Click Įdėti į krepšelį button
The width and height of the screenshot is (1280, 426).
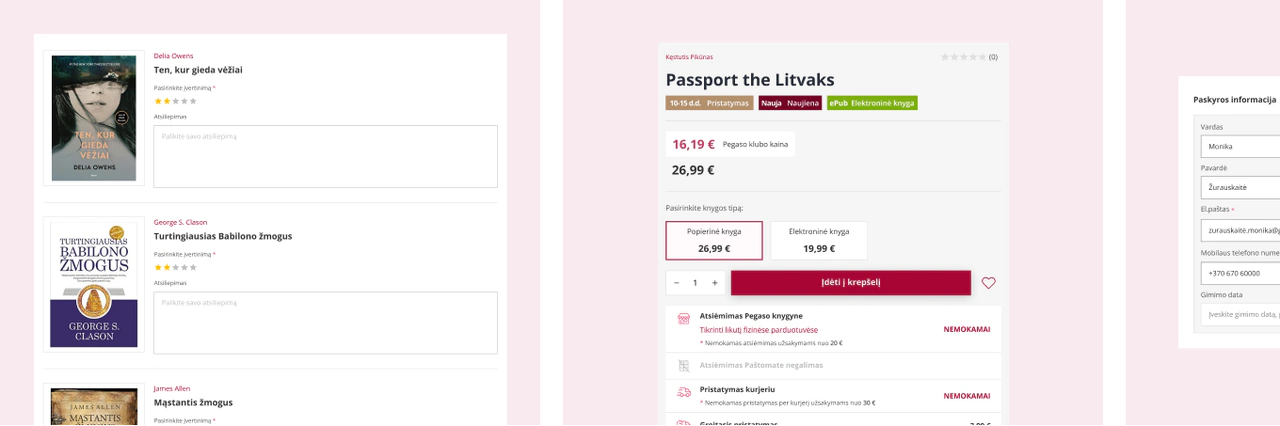pos(851,283)
